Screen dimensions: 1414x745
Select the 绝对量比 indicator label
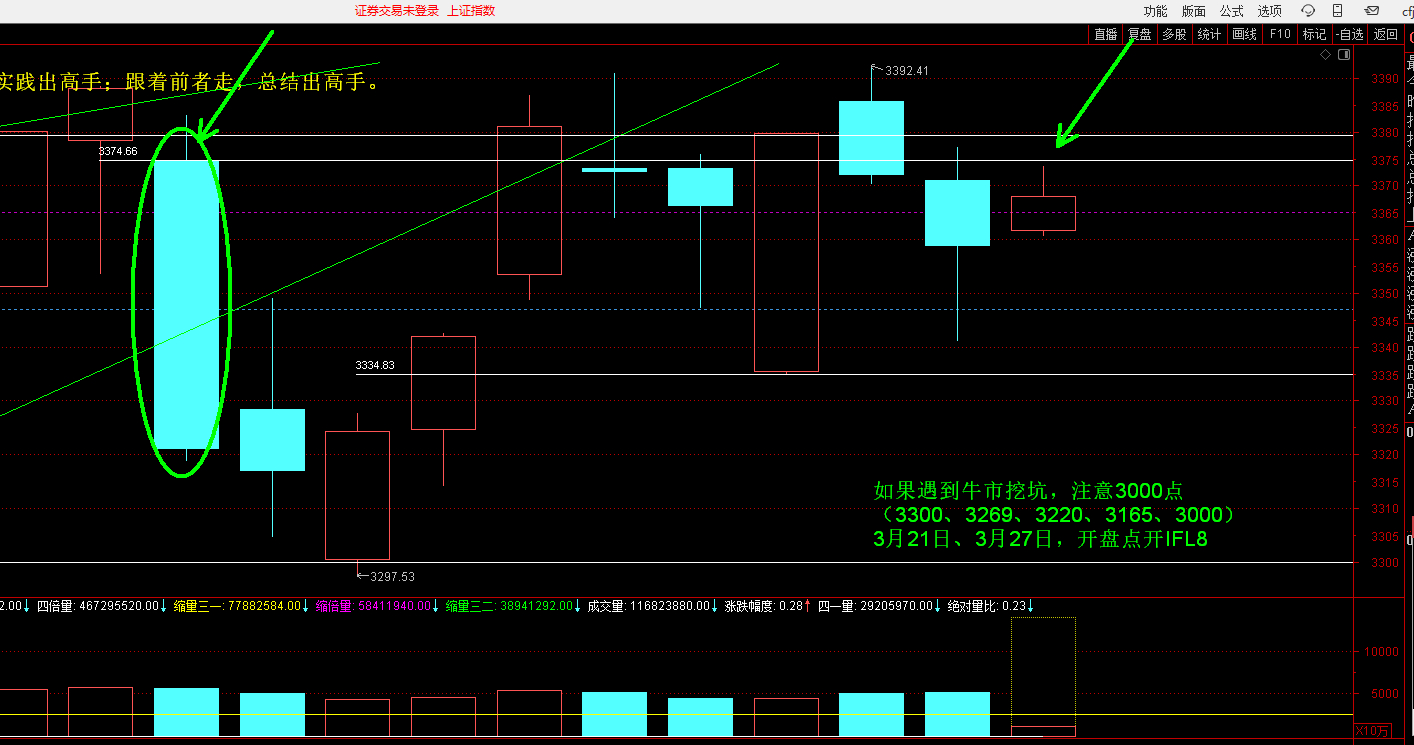pyautogui.click(x=990, y=606)
